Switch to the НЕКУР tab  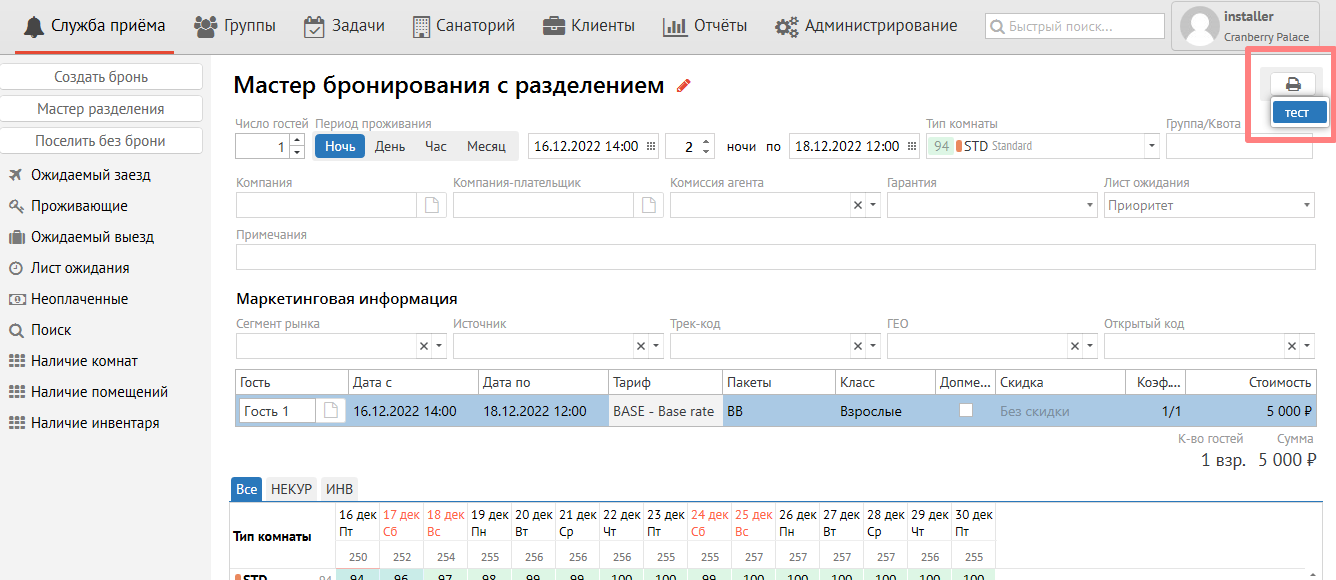click(291, 489)
